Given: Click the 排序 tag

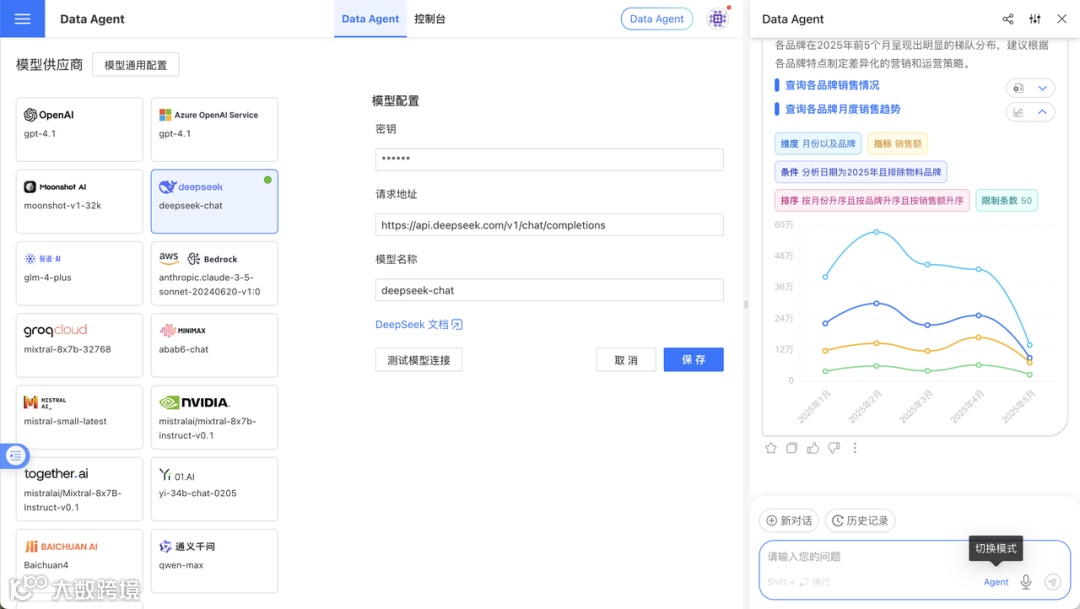Looking at the screenshot, I should 871,200.
